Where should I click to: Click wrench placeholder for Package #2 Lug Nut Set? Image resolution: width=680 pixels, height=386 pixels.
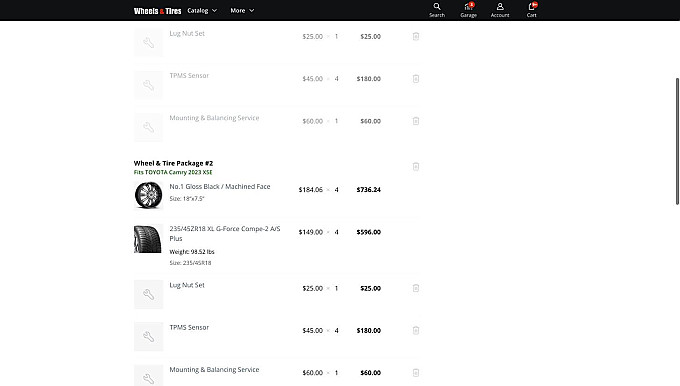148,294
